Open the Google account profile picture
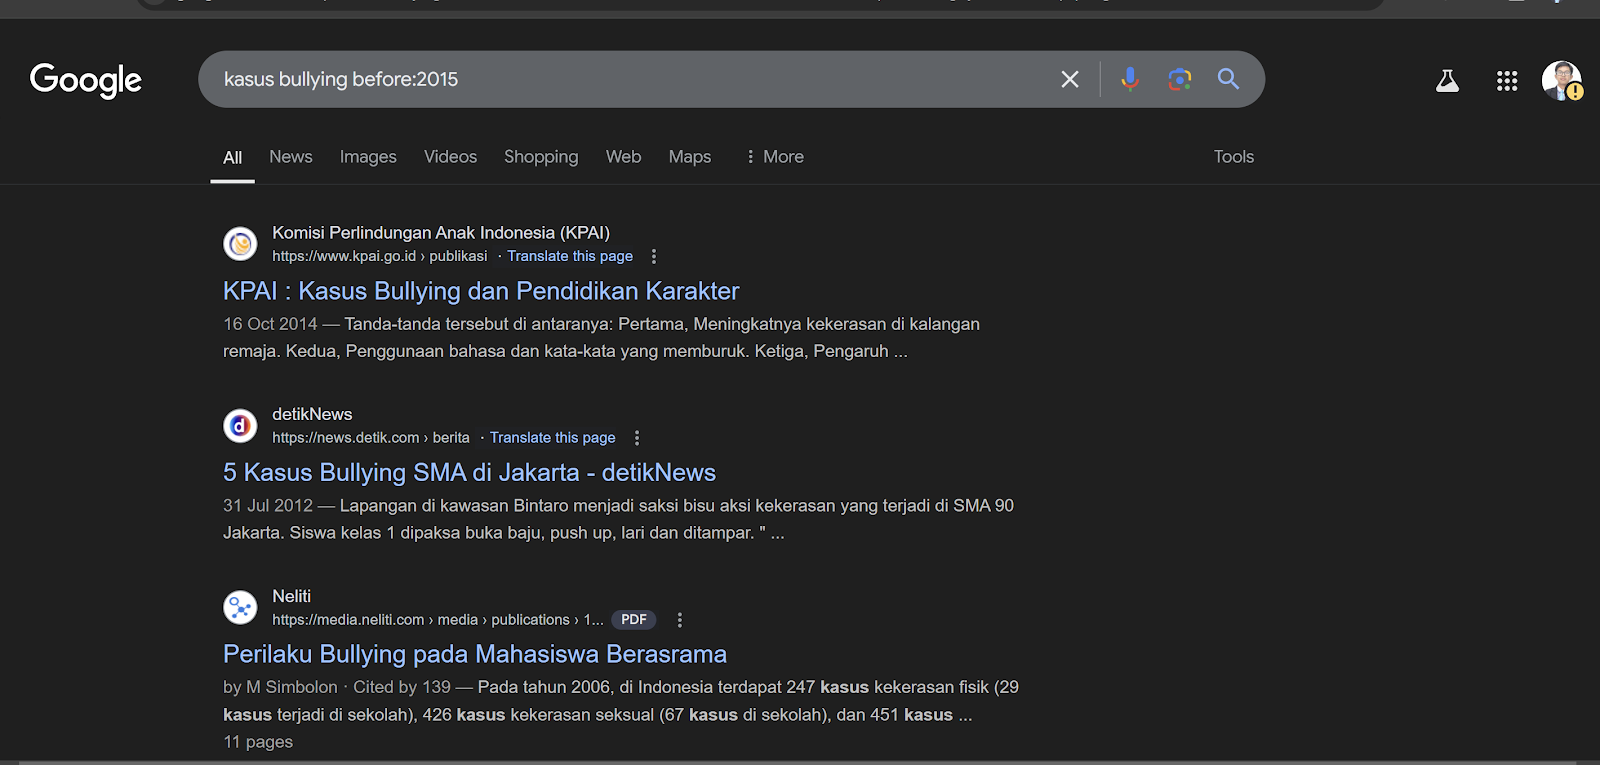Screen dimensions: 1600x765 1561,80
